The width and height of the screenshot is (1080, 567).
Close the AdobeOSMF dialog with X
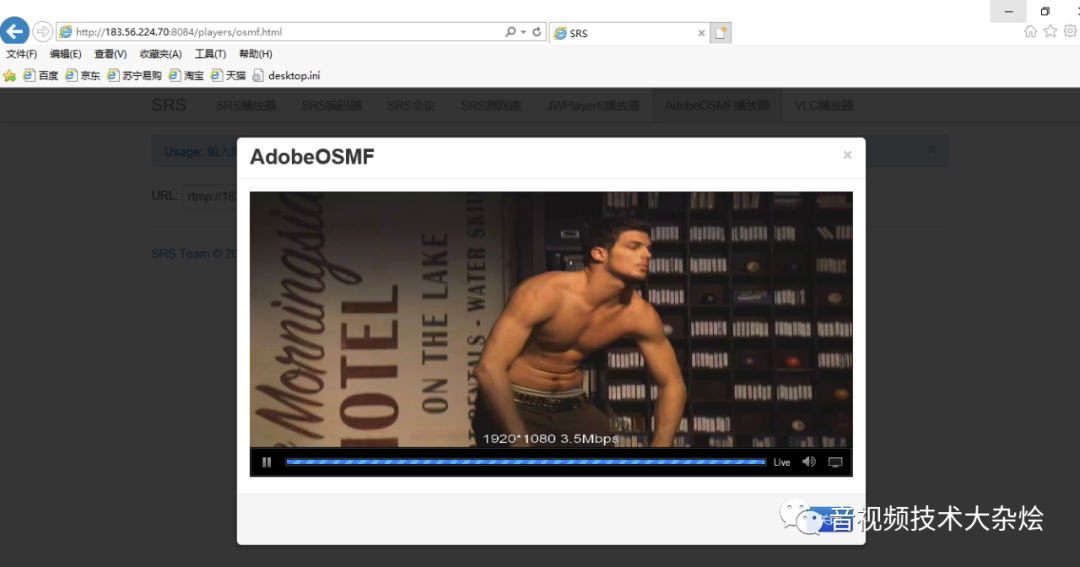point(847,155)
